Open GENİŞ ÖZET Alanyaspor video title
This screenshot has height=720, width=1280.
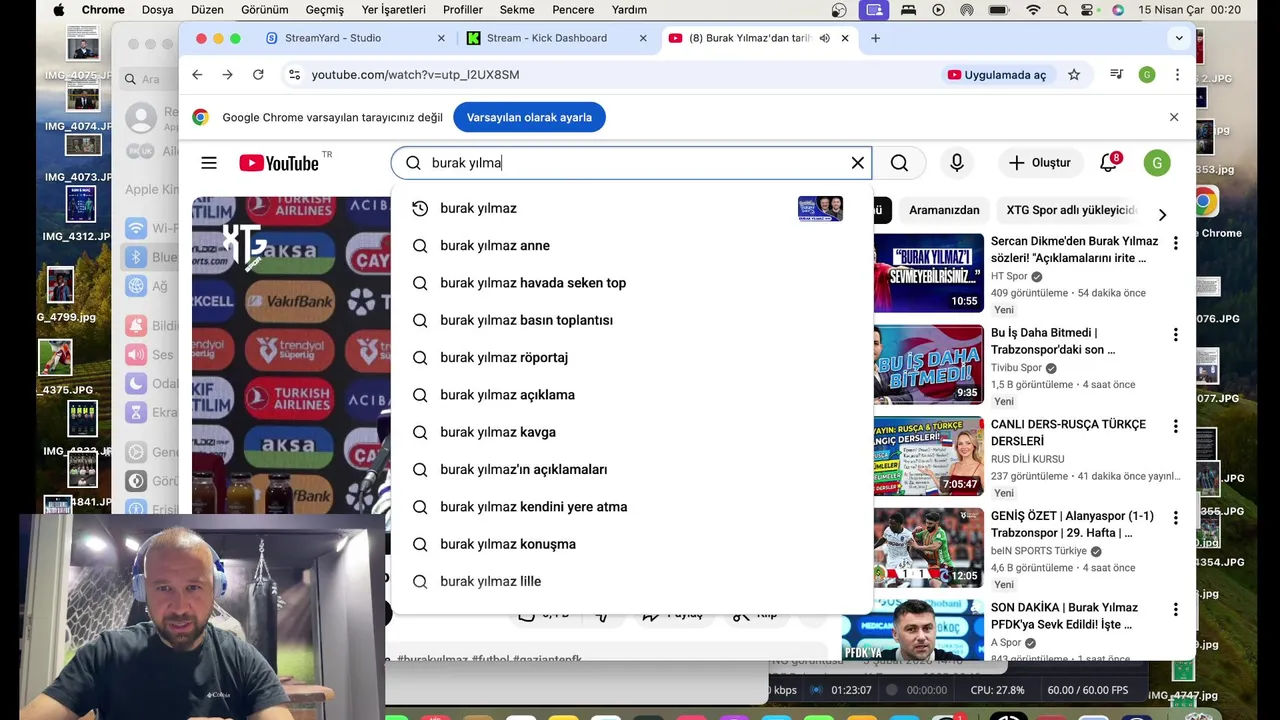pos(1072,525)
